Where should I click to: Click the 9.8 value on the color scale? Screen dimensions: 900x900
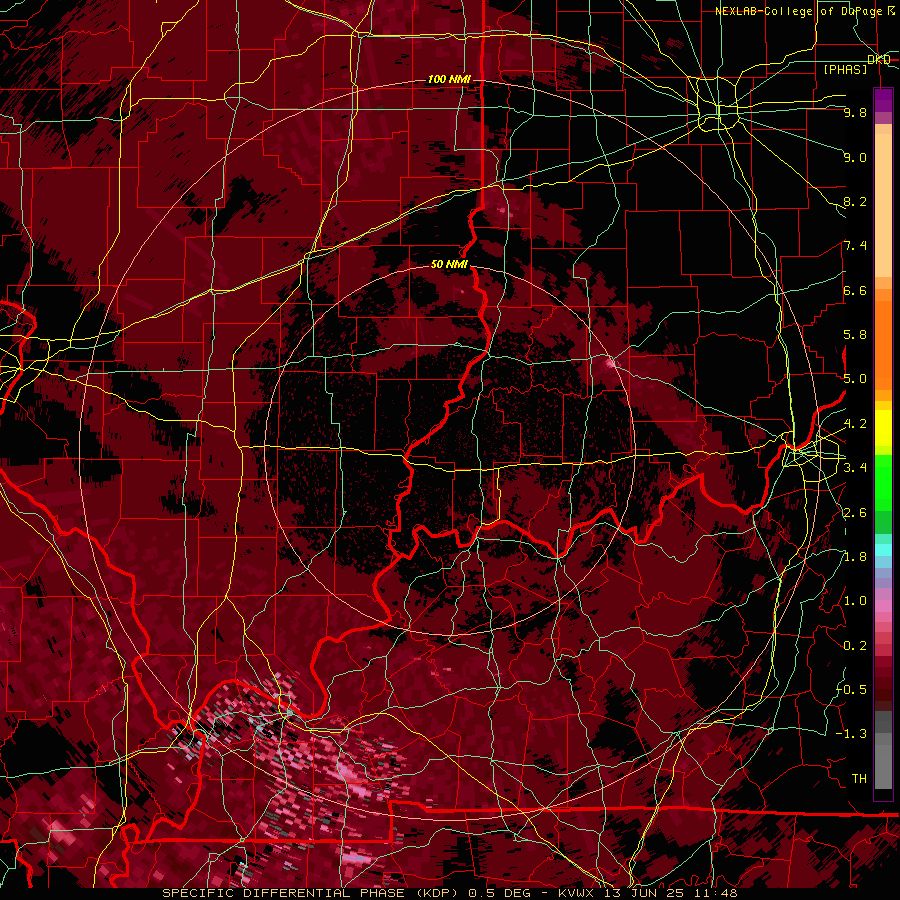coord(855,112)
